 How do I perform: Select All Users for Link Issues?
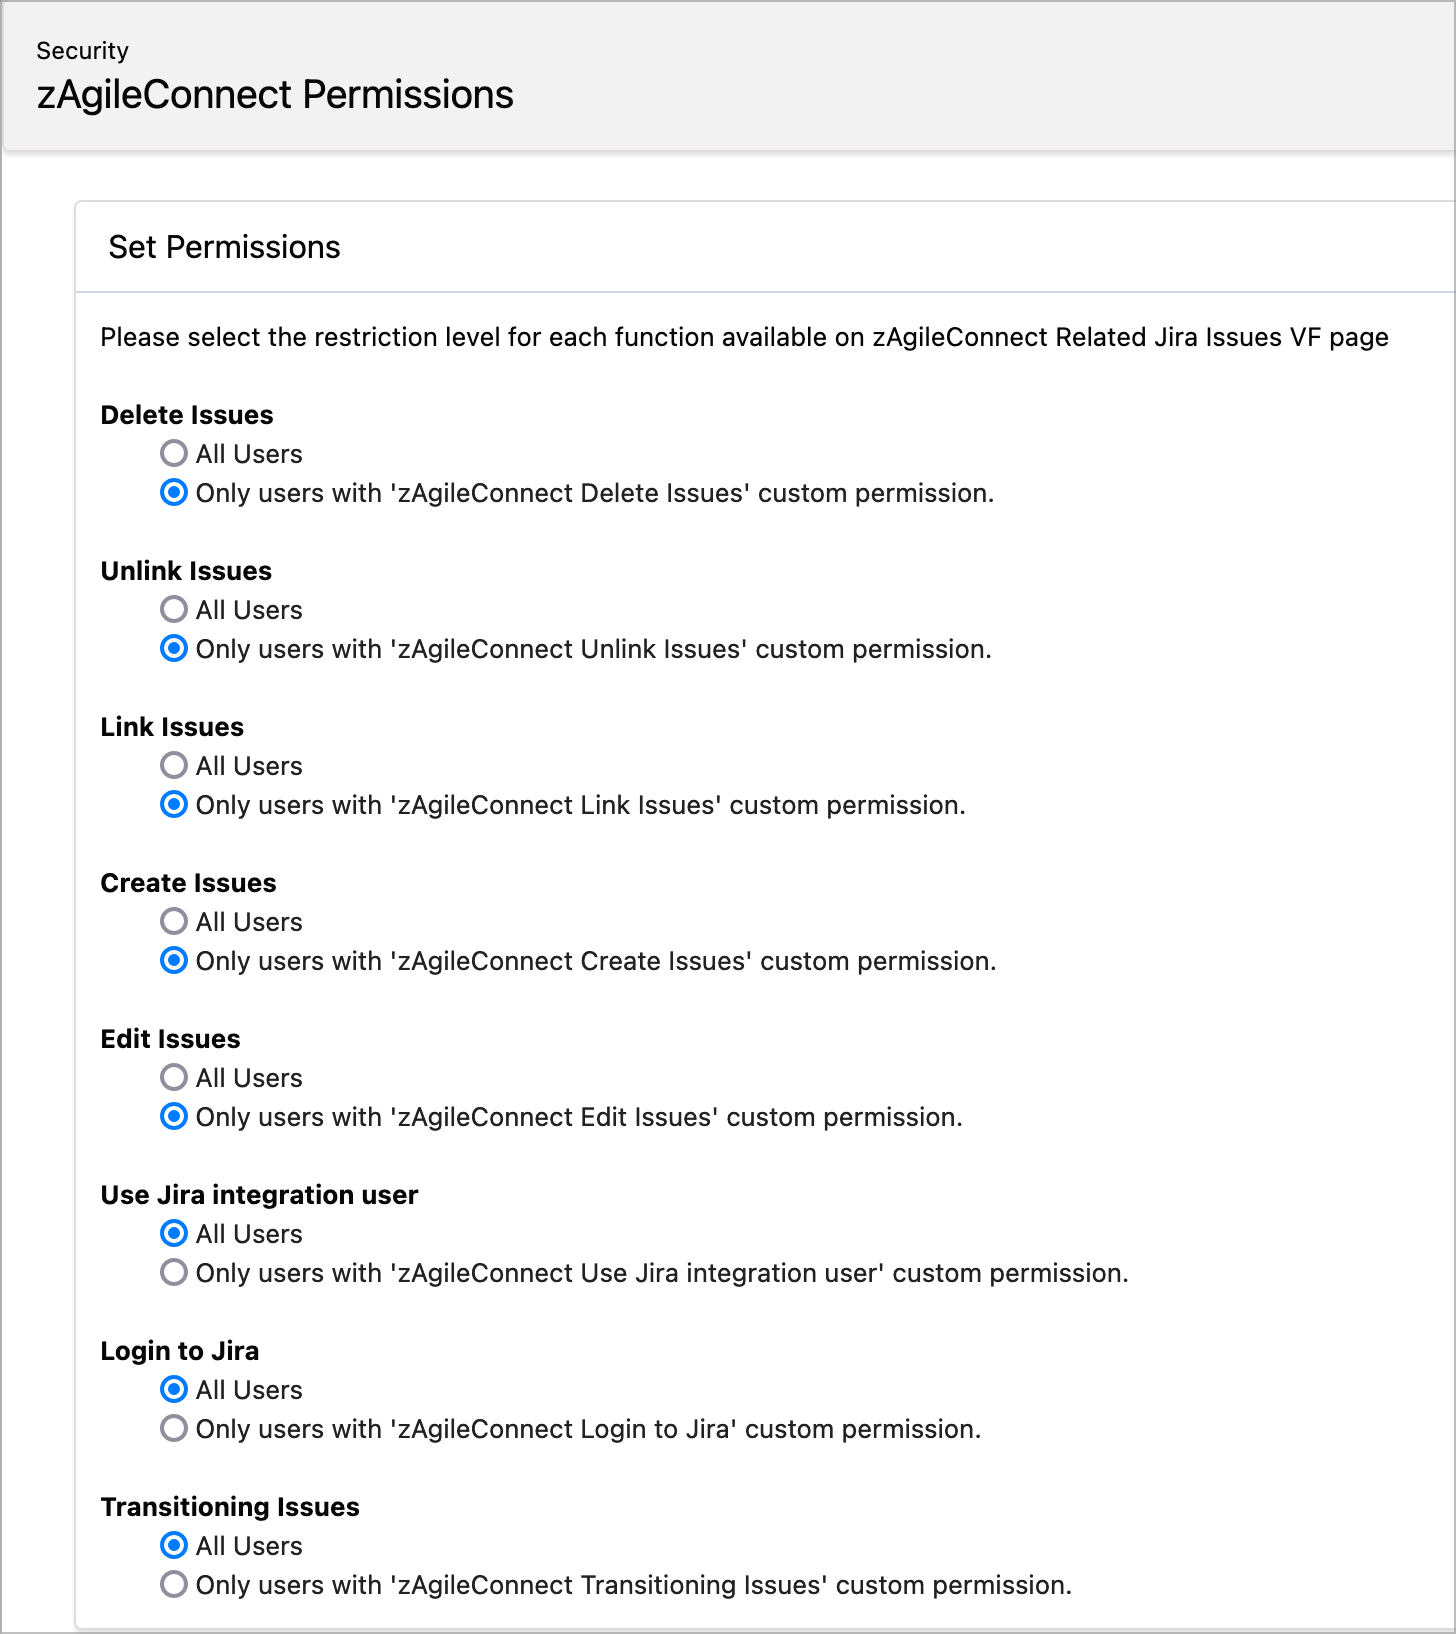(x=174, y=766)
